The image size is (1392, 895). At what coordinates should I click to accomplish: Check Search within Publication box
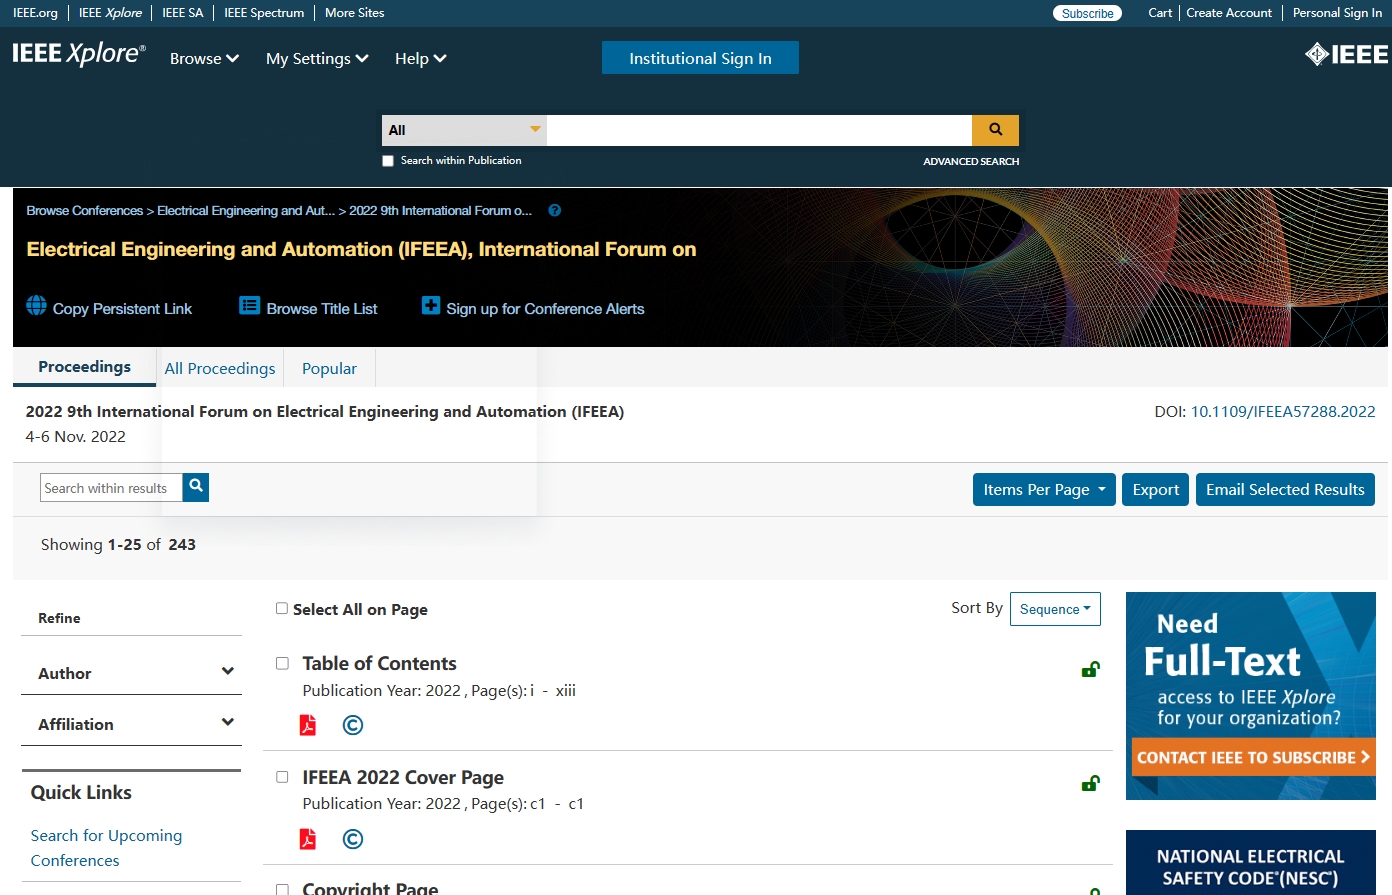tap(388, 161)
